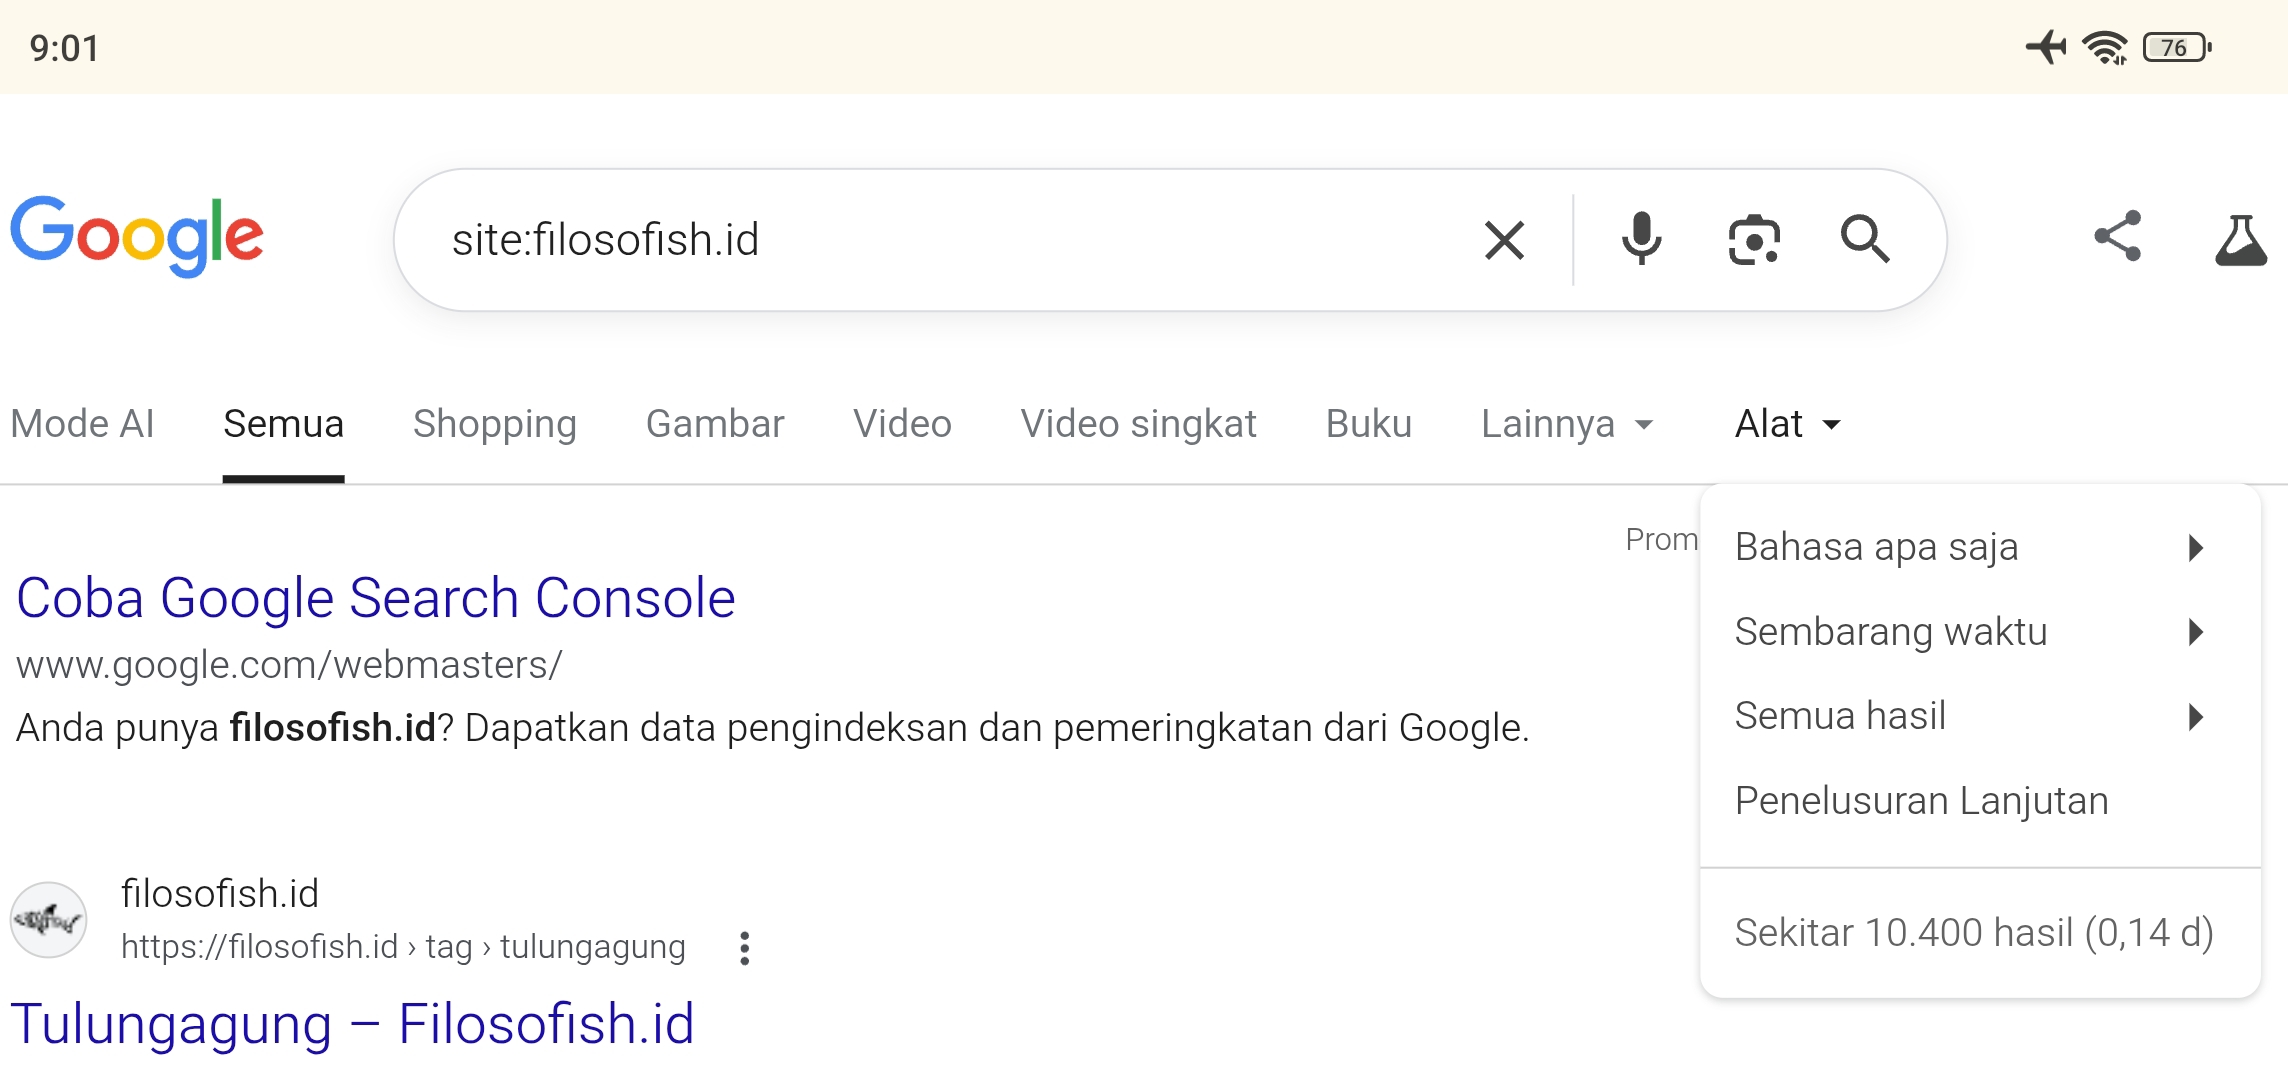Screen dimensions: 2288x1080
Task: Clear the search box with the X icon
Action: click(x=1504, y=240)
